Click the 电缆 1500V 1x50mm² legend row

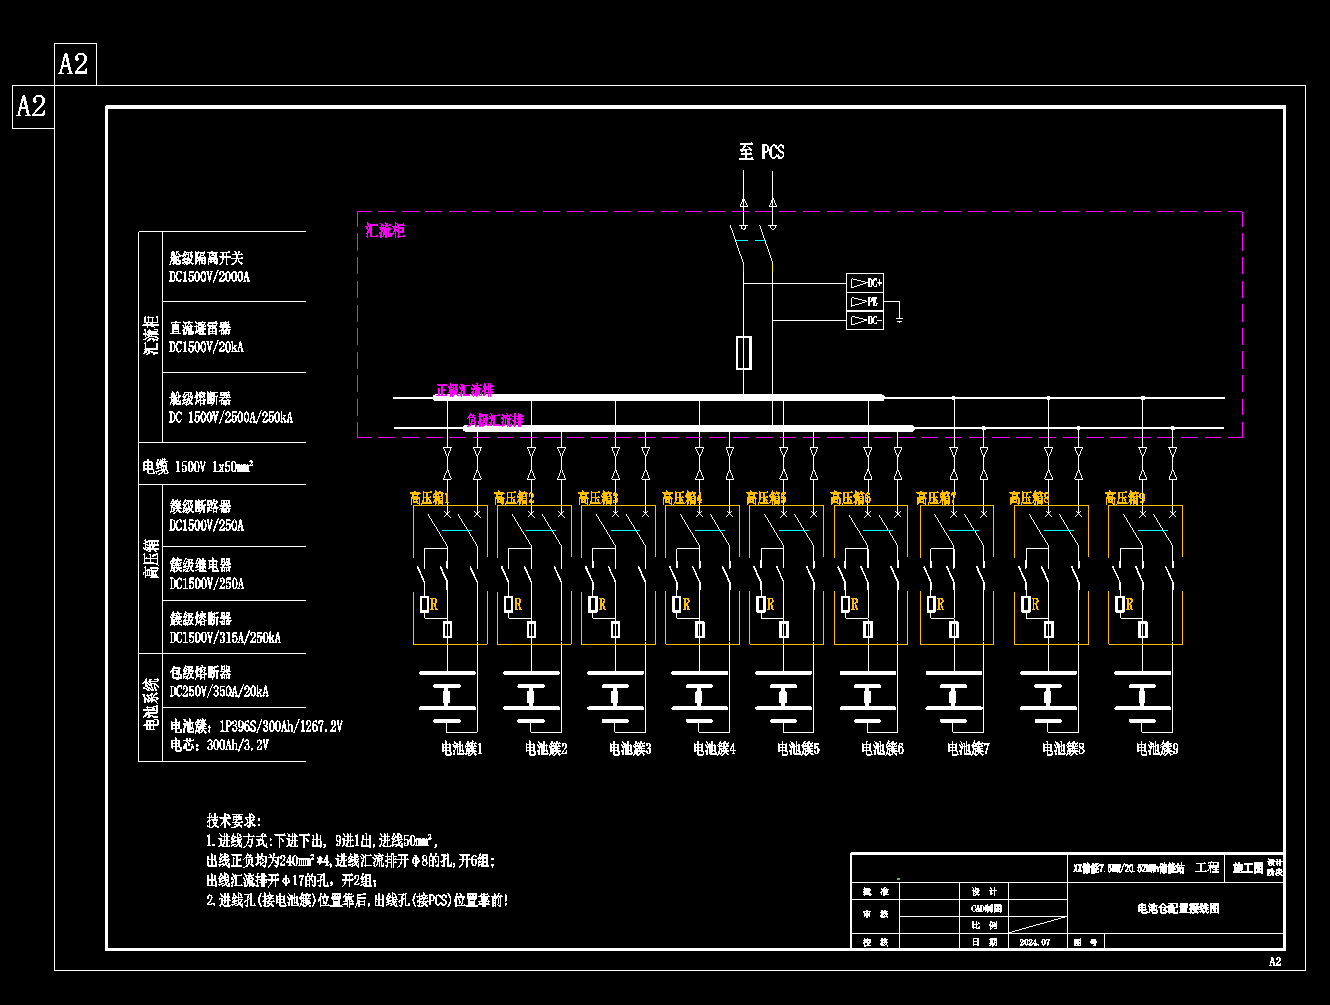pyautogui.click(x=198, y=466)
